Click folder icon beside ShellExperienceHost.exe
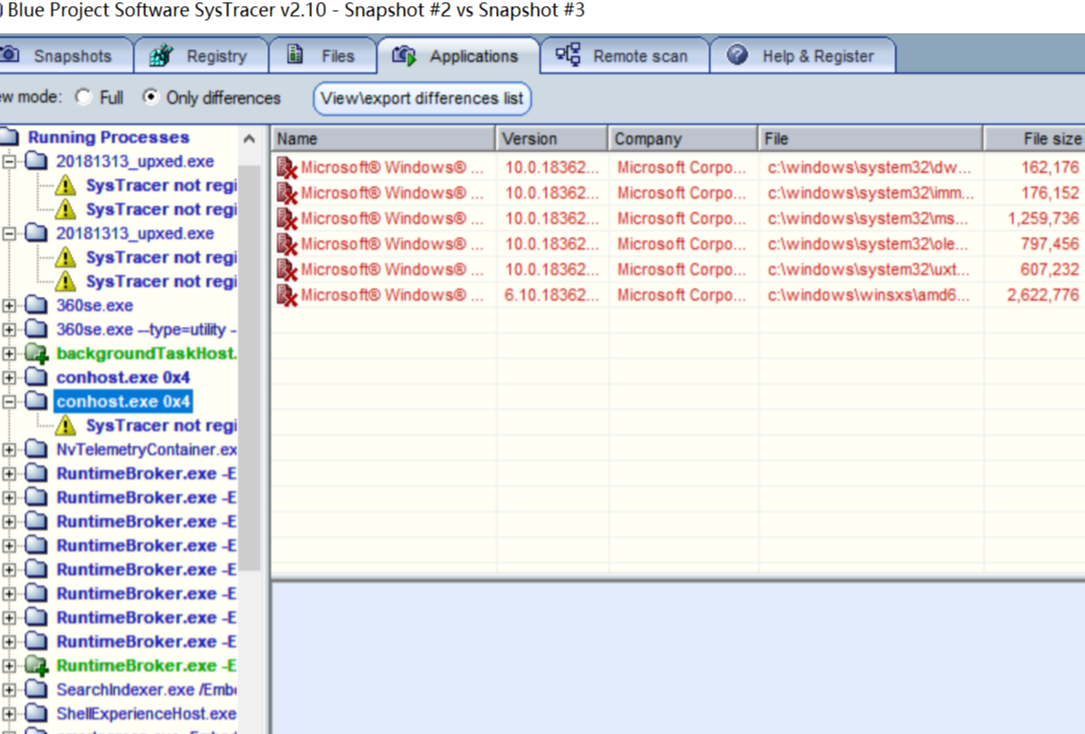 (x=36, y=713)
